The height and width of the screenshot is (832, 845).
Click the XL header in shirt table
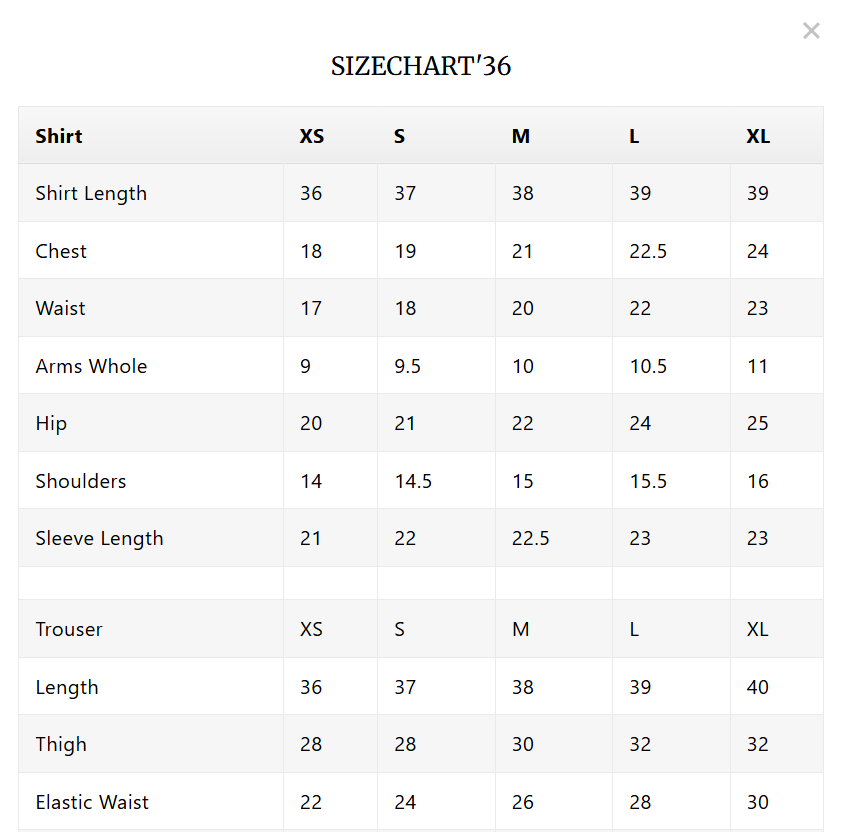pyautogui.click(x=758, y=136)
